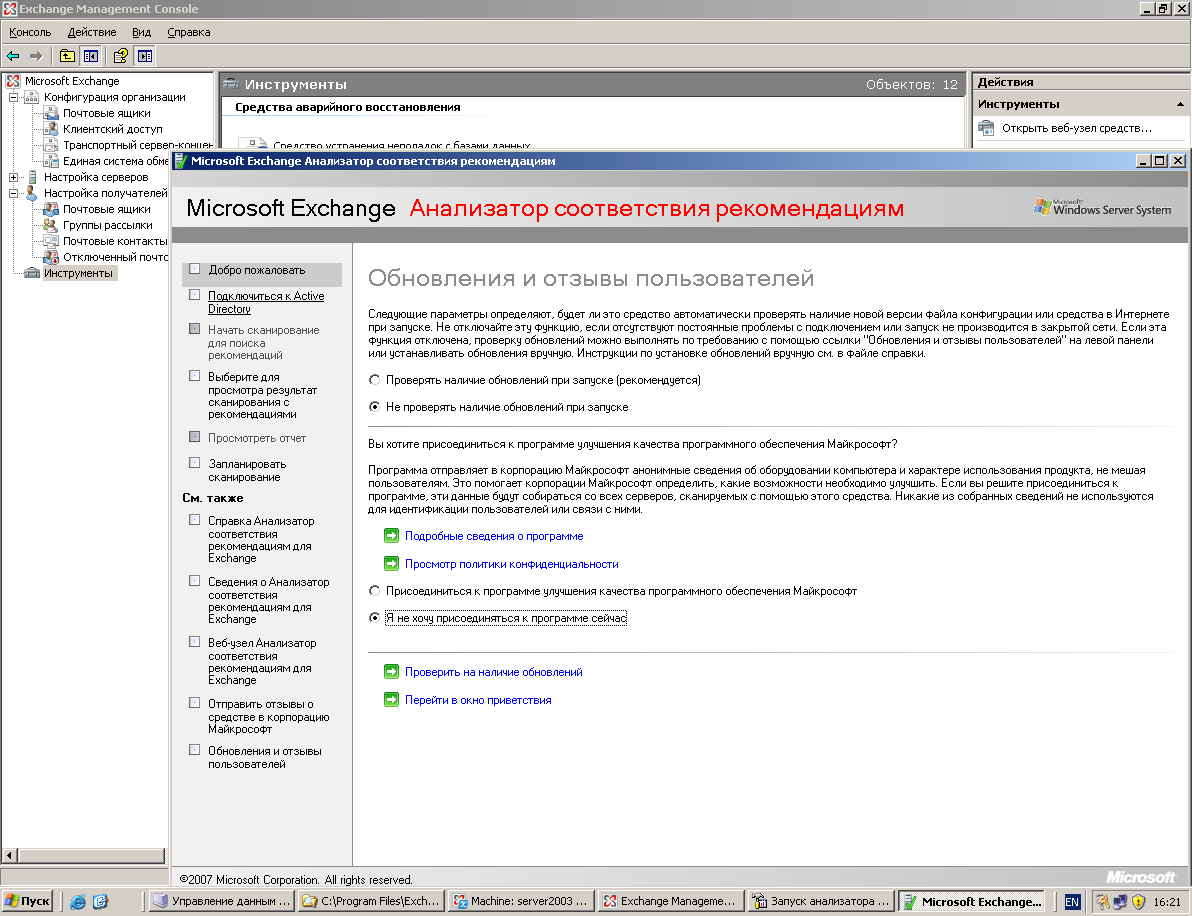Select Присоединиться к программе улучшения качества radio

point(374,591)
